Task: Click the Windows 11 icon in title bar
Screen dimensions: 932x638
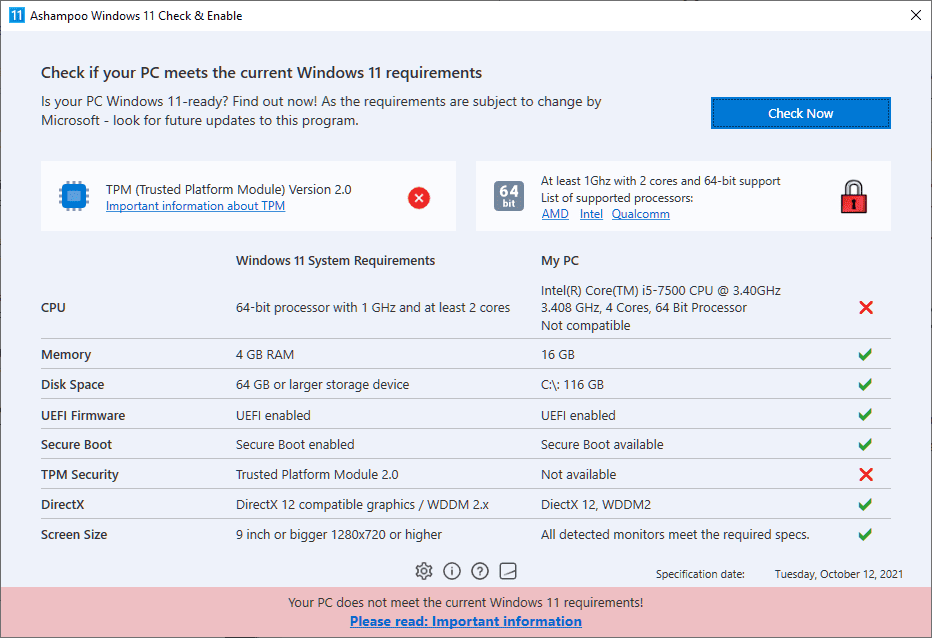Action: pyautogui.click(x=16, y=15)
